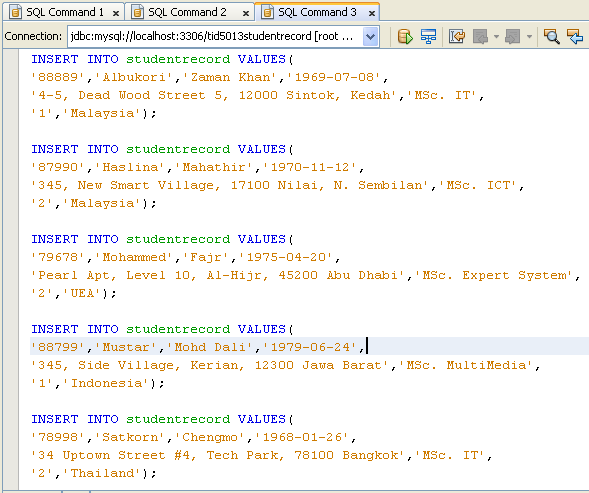589x493 pixels.
Task: Click the 'MSc. Expert System' value
Action: pos(494,275)
